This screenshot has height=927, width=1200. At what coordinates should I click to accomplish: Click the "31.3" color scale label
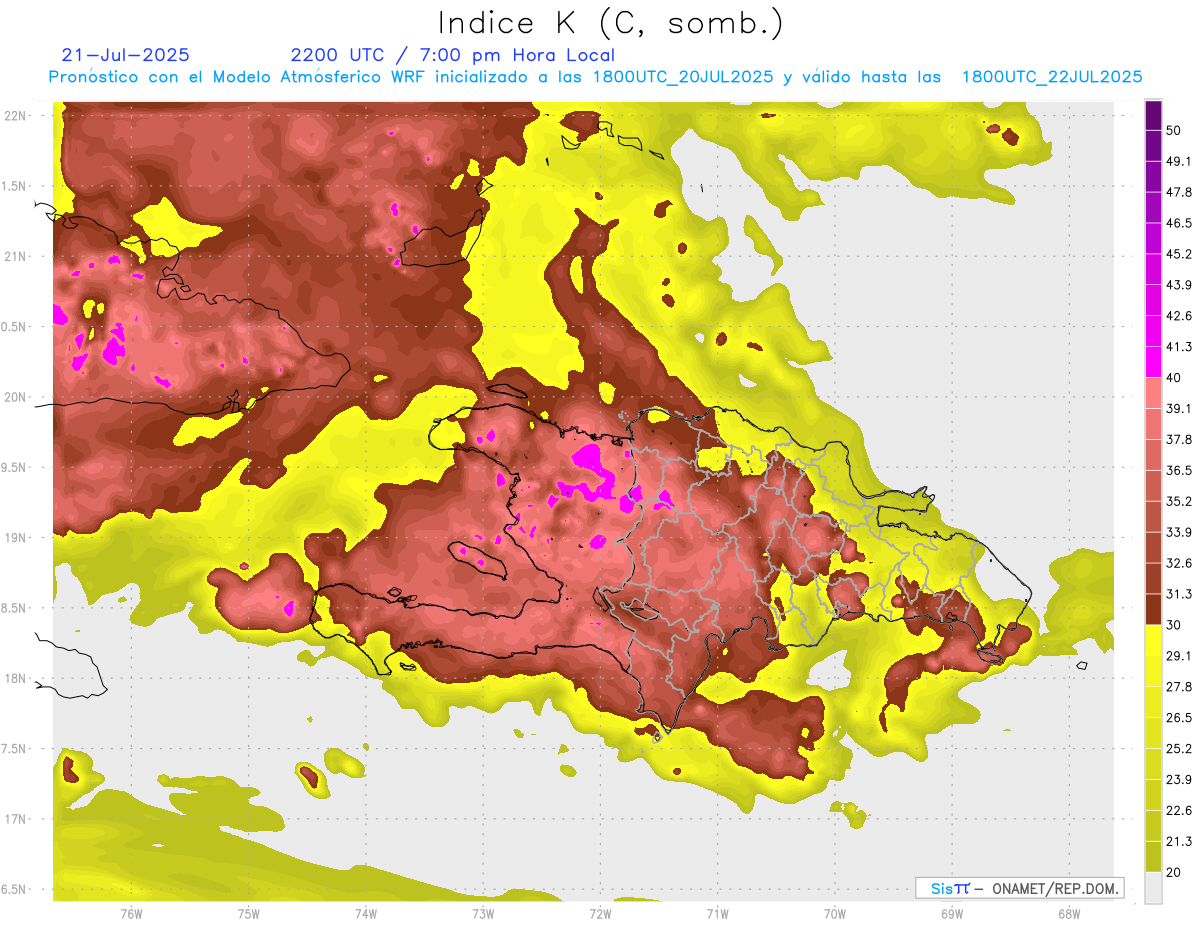tap(1179, 594)
